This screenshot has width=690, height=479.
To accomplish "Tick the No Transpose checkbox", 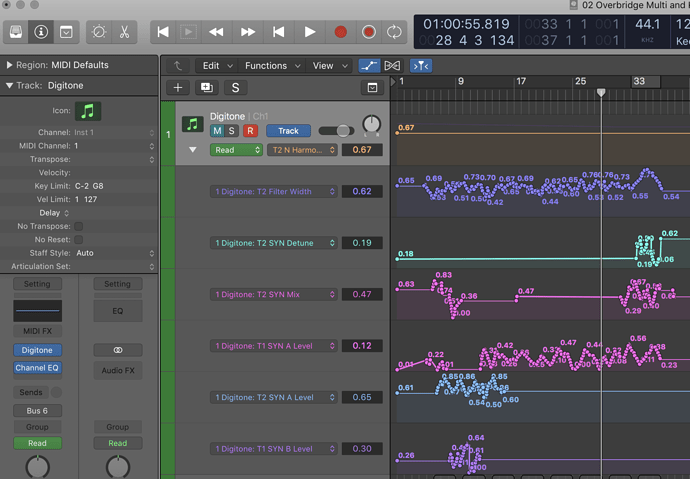I will coord(79,226).
